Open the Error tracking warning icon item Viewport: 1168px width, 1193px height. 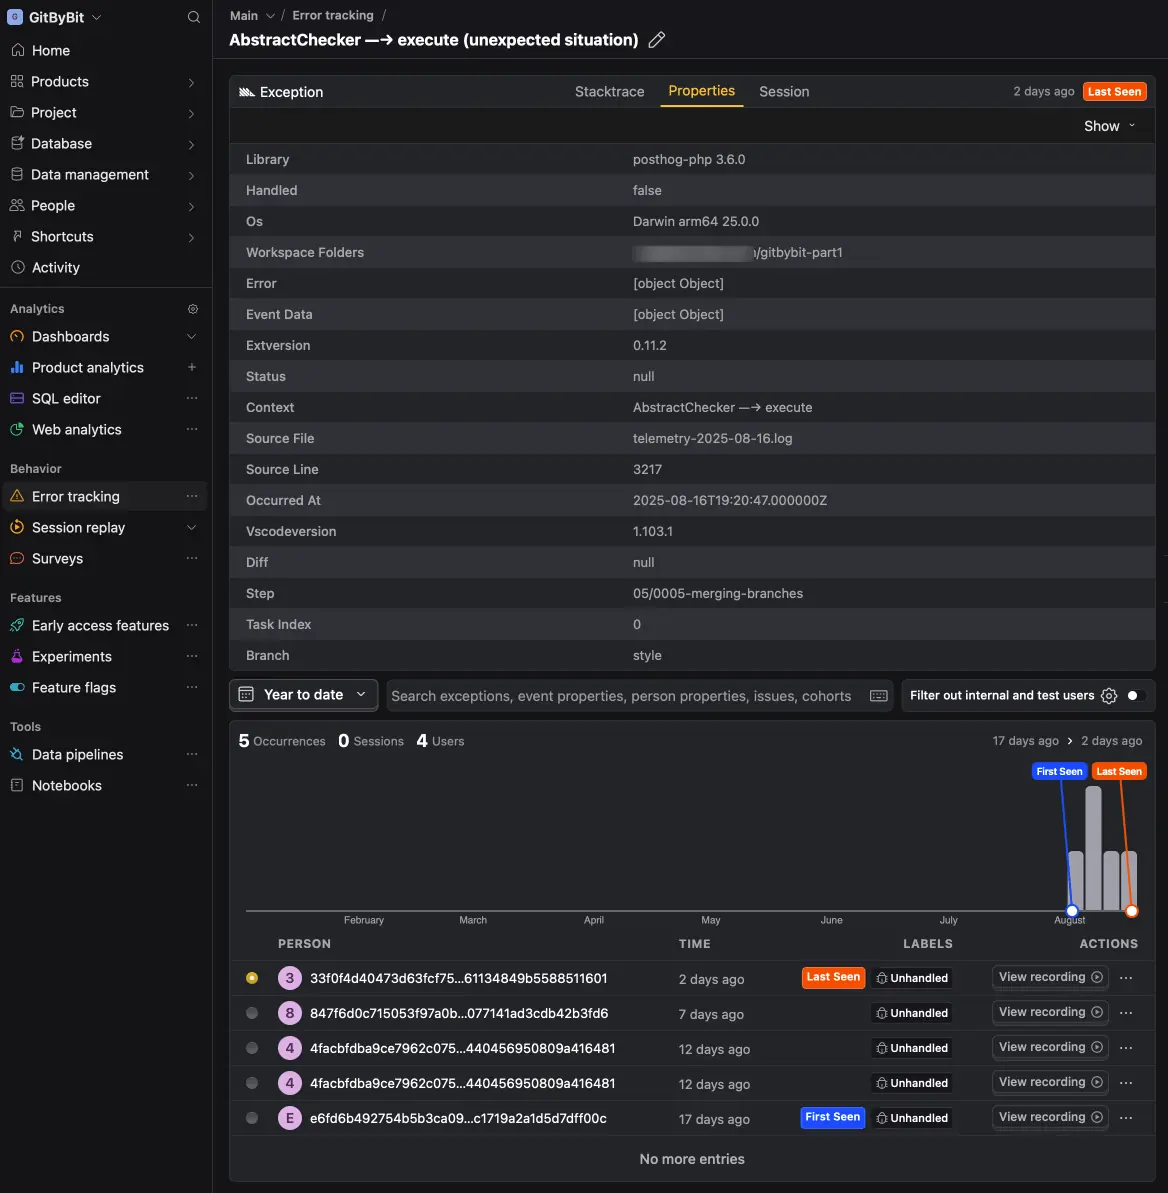[17, 496]
